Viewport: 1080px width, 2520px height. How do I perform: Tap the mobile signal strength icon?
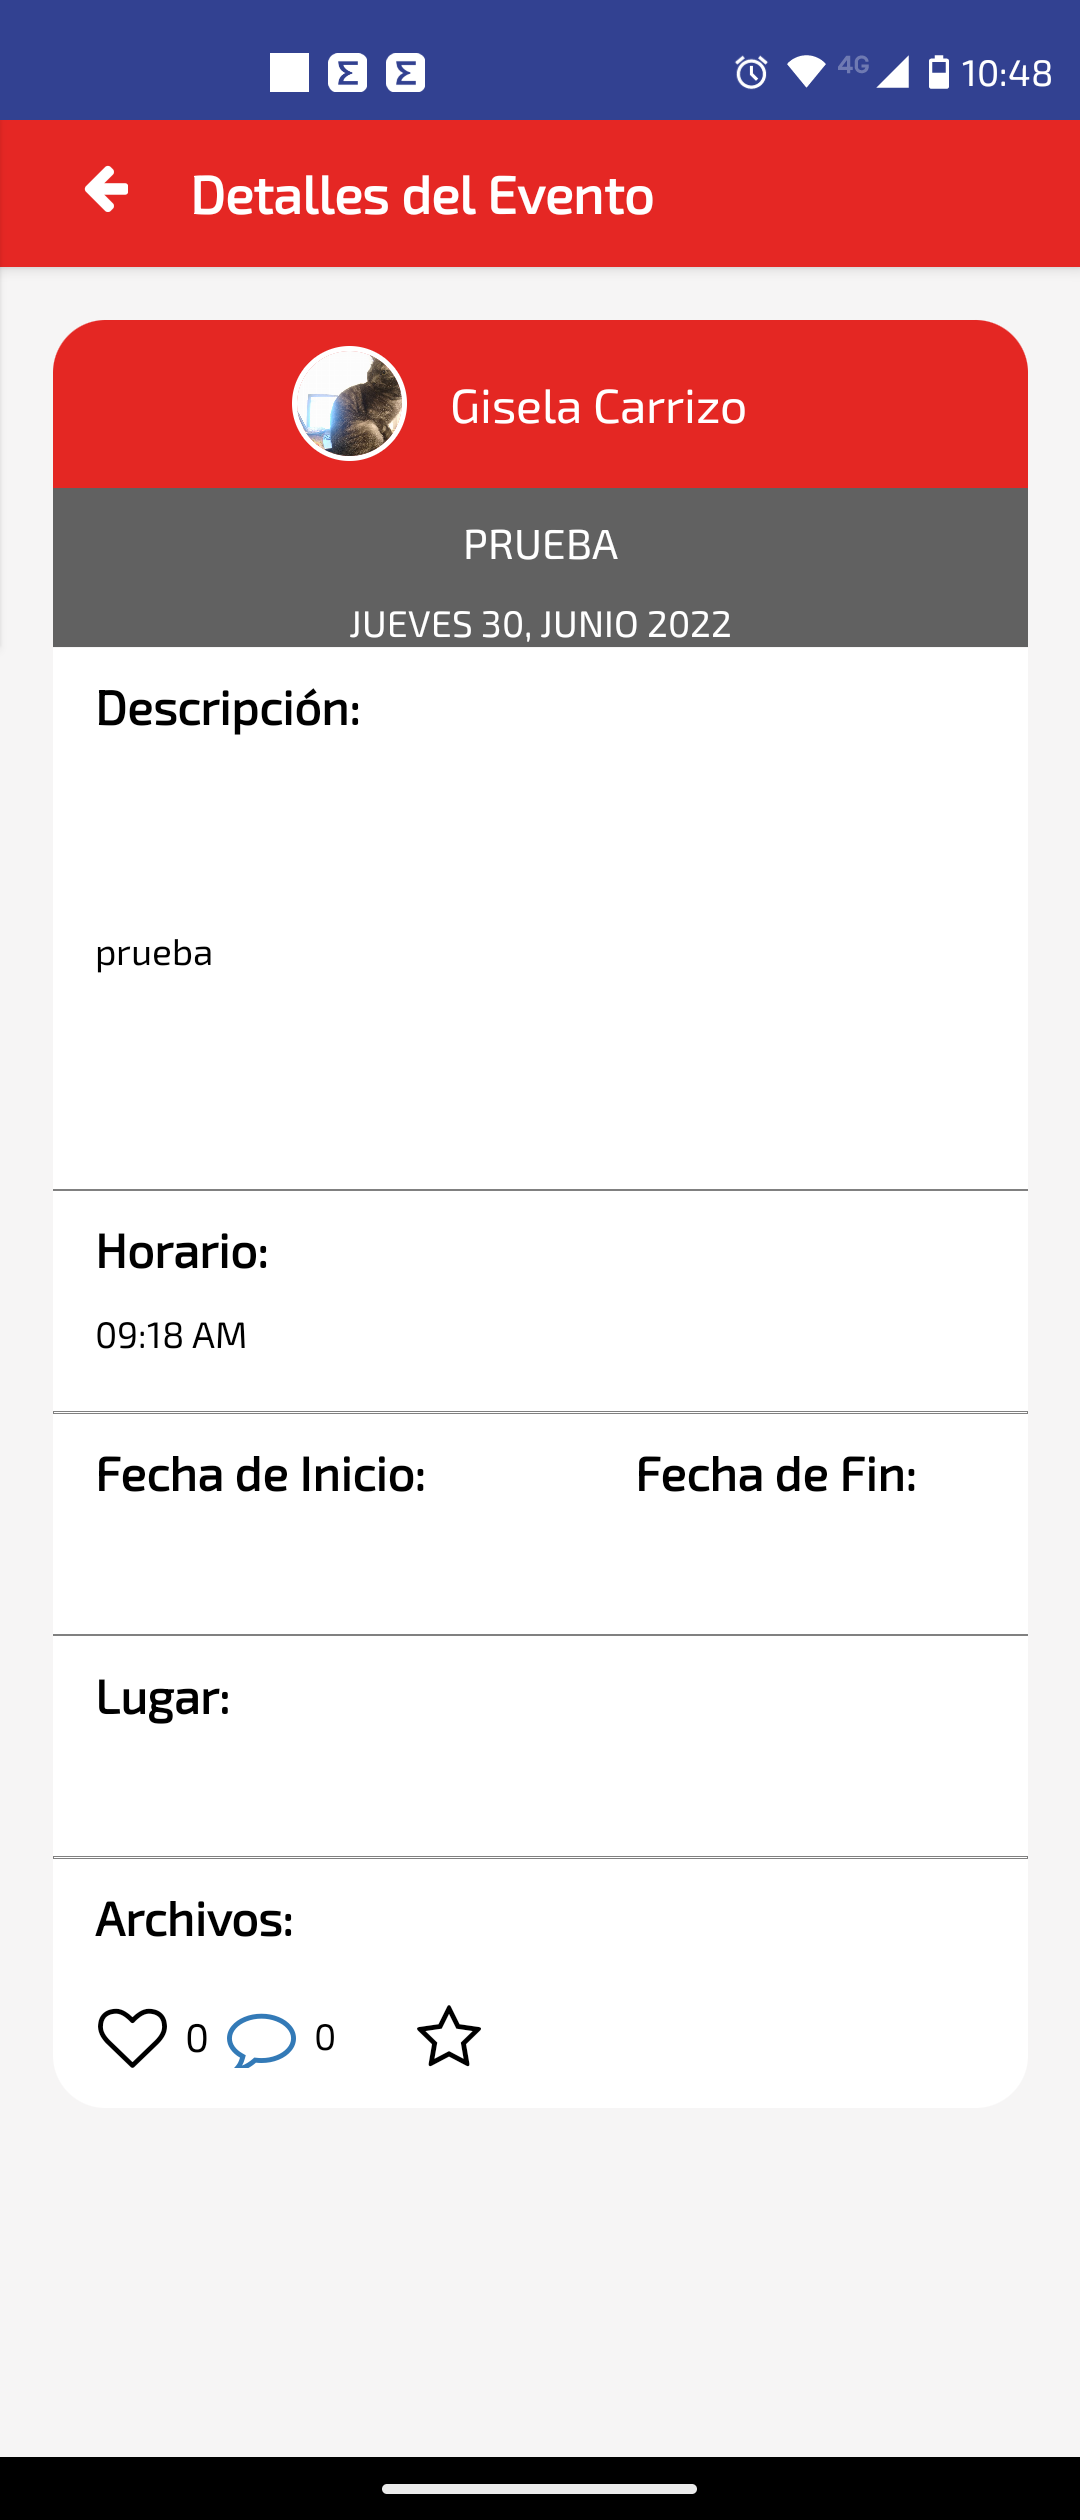click(x=892, y=72)
